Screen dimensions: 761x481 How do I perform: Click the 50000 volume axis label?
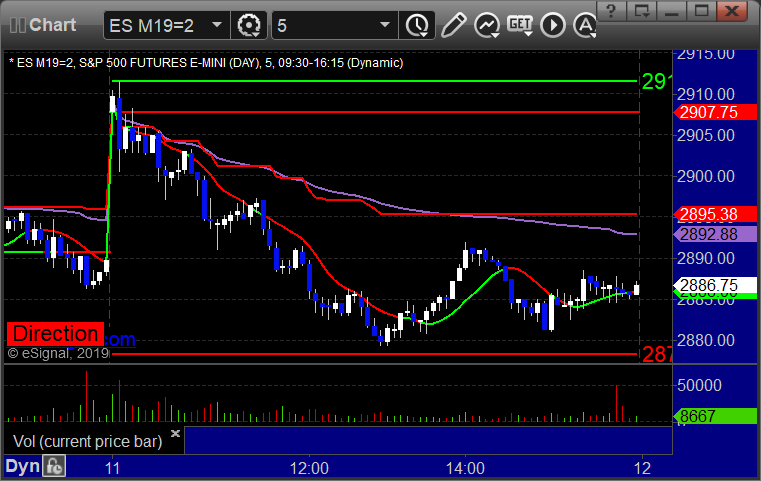tap(699, 385)
